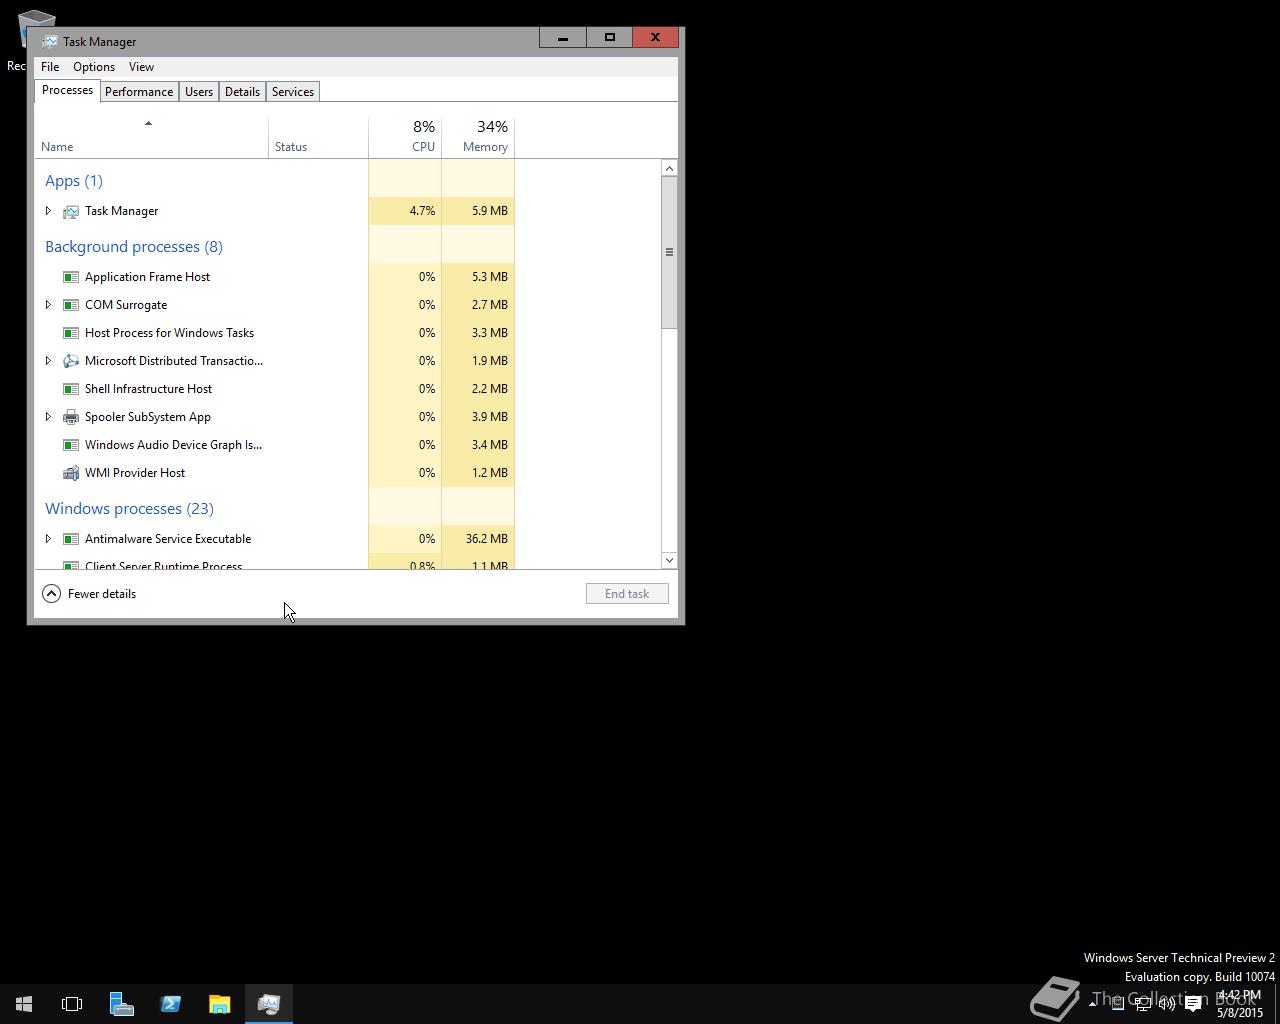Click the COM Surrogate process icon
This screenshot has height=1024, width=1280.
pyautogui.click(x=71, y=305)
